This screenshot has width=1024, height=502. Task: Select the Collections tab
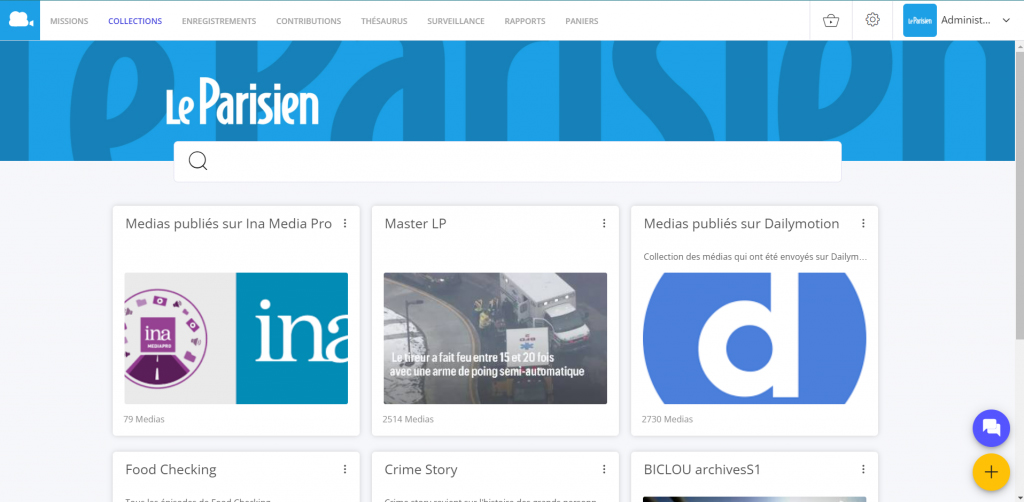point(135,21)
